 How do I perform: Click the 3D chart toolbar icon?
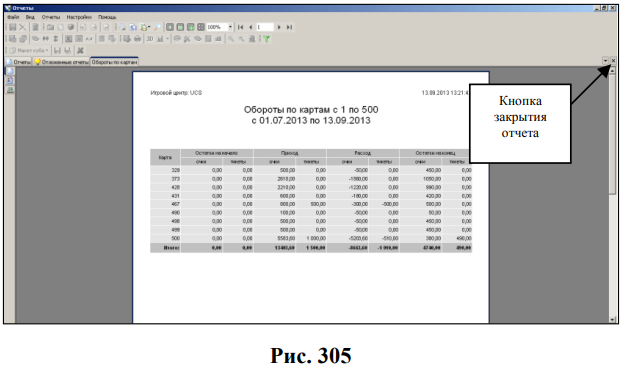150,39
